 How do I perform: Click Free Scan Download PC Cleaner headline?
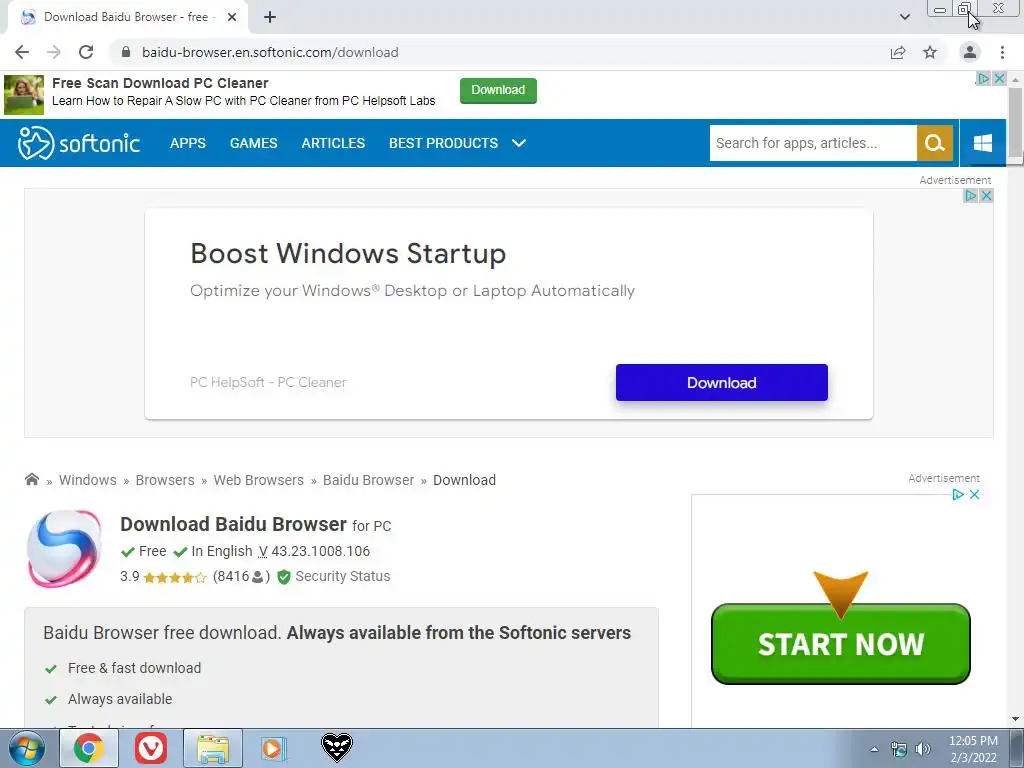tap(160, 83)
